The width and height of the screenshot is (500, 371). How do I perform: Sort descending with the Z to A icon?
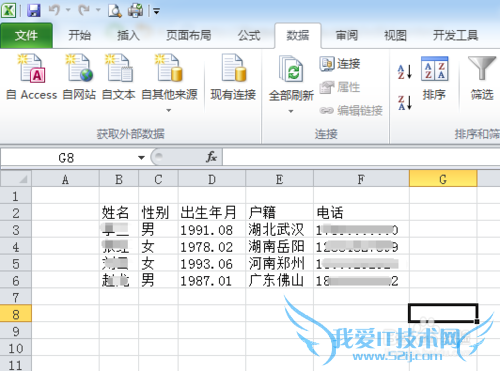[x=405, y=102]
